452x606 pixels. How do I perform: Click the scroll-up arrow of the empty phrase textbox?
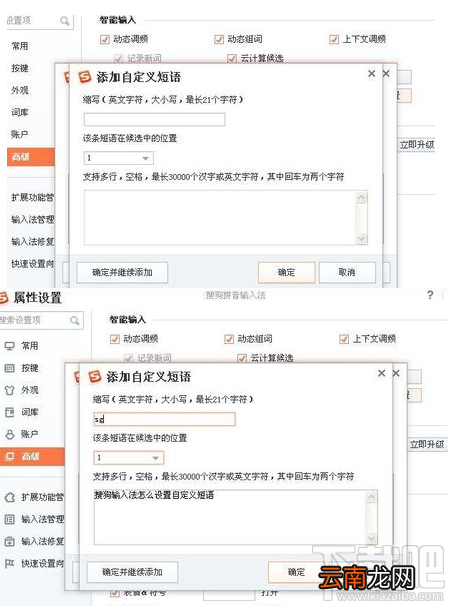(361, 198)
